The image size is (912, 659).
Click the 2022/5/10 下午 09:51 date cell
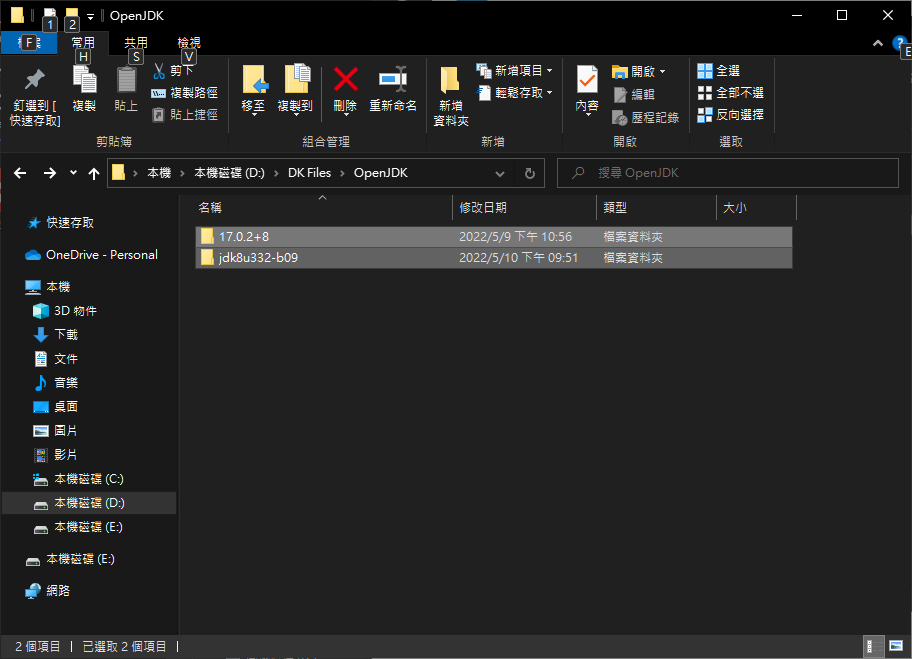pos(518,258)
